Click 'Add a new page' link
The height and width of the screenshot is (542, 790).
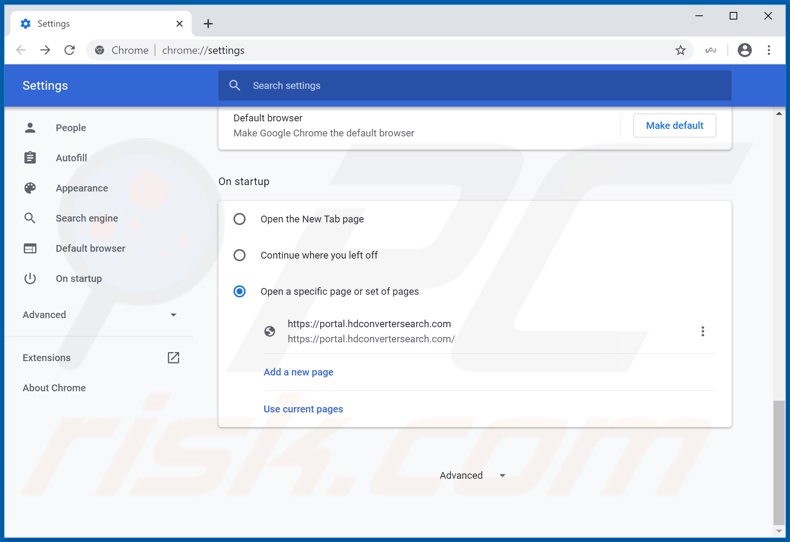pyautogui.click(x=298, y=372)
